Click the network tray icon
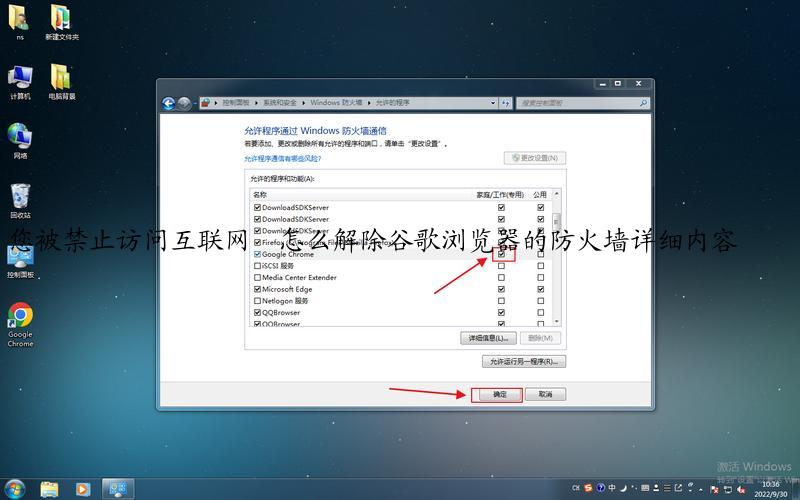This screenshot has width=800, height=500. click(728, 489)
